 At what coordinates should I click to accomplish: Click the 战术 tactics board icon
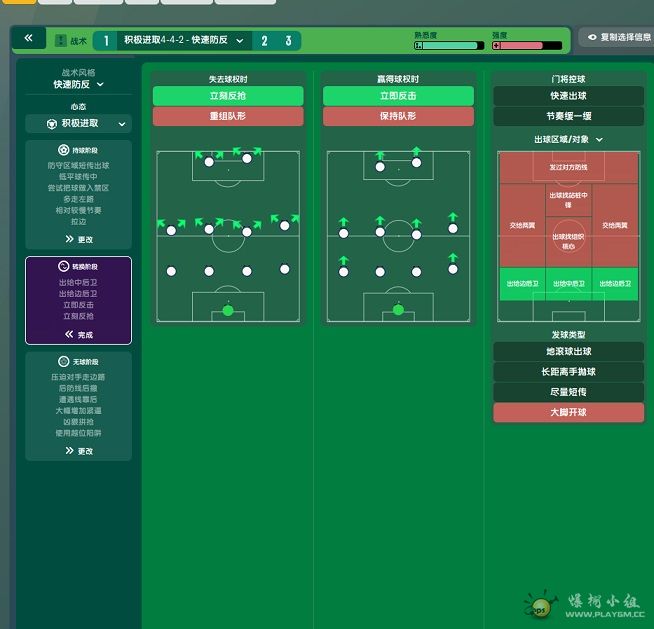tap(59, 41)
